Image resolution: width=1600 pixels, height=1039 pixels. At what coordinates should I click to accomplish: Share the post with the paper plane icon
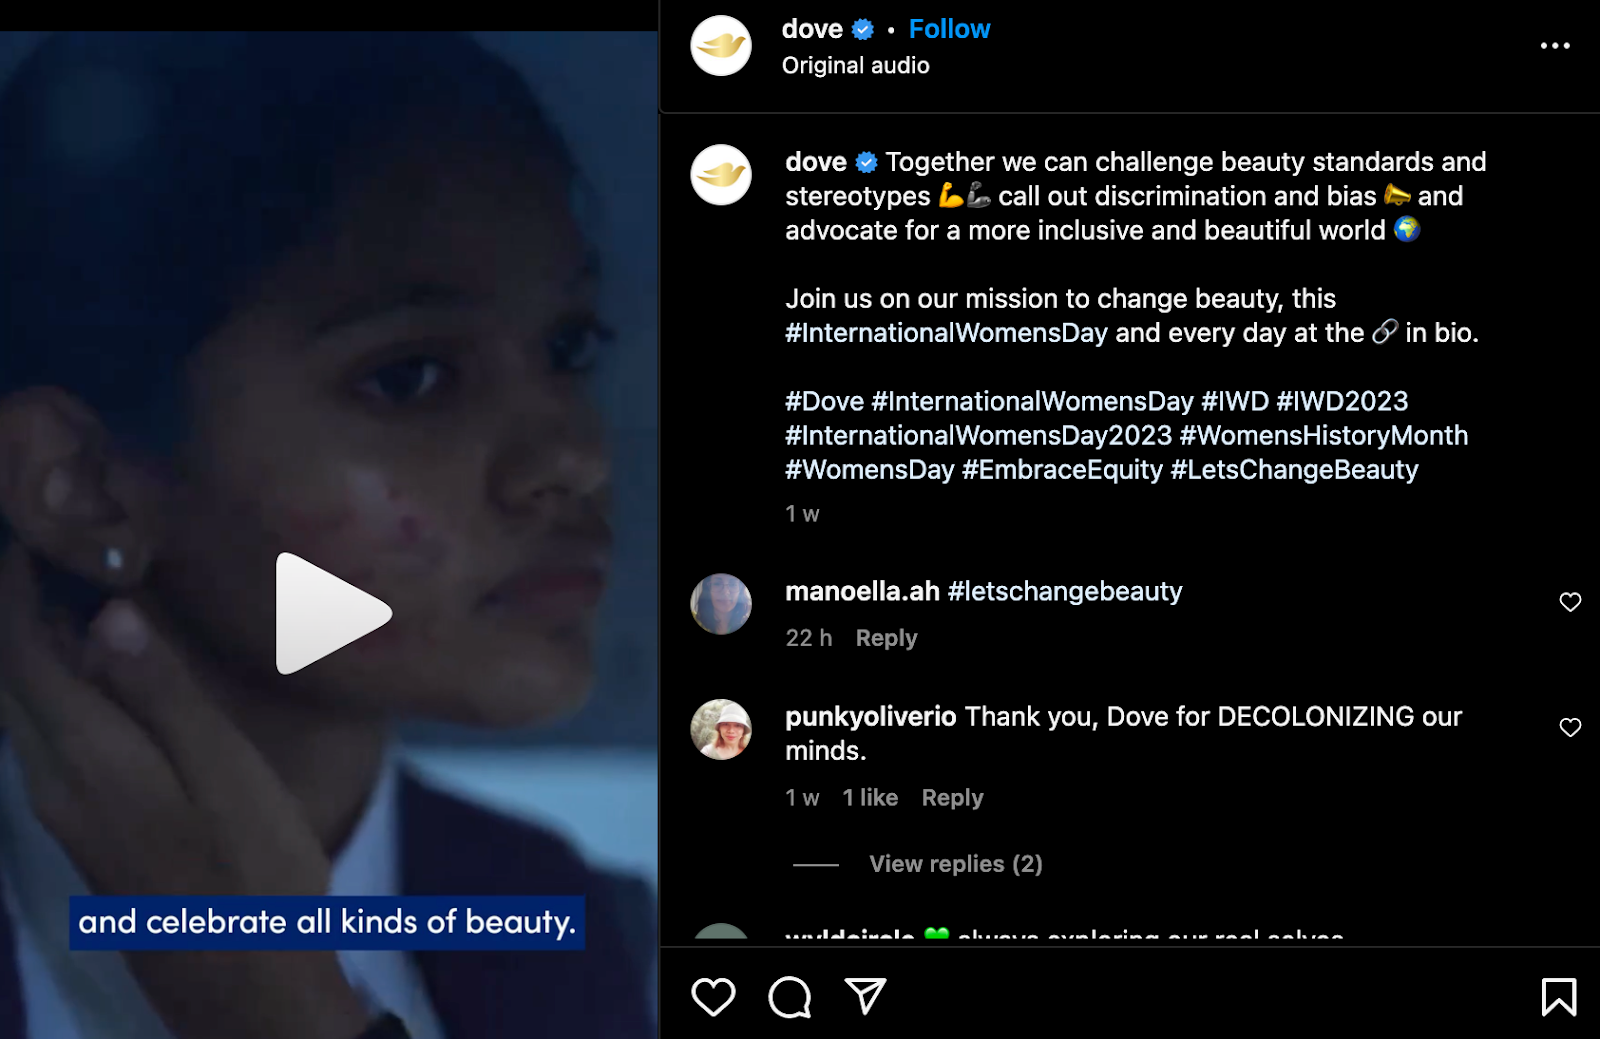[866, 996]
